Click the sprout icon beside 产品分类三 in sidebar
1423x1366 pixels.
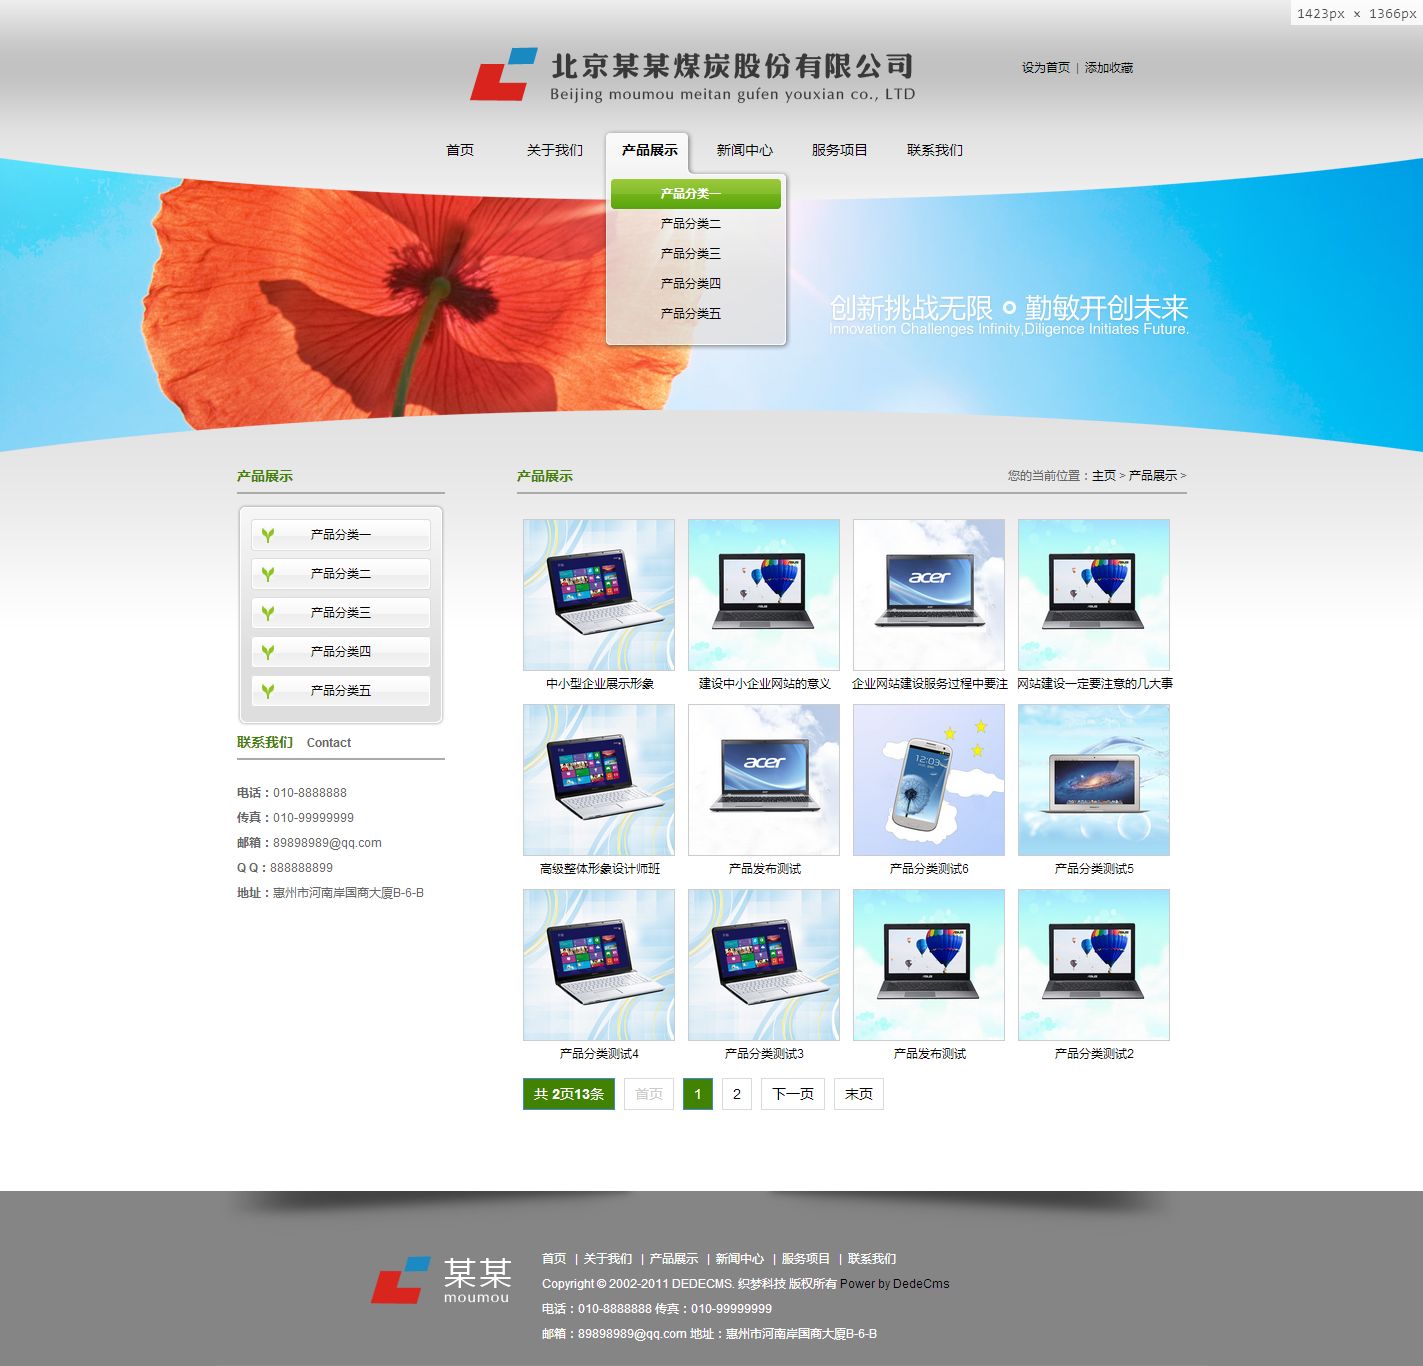[x=268, y=613]
